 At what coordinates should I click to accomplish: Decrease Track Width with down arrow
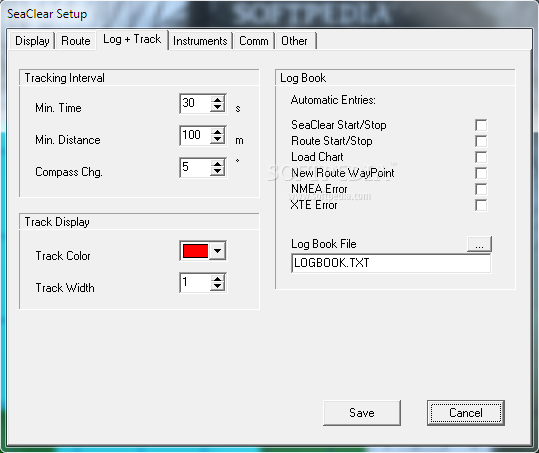[x=218, y=287]
